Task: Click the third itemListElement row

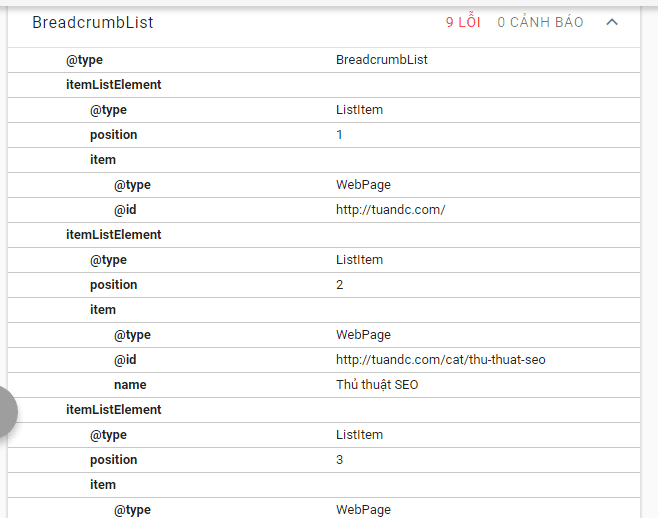Action: (114, 410)
